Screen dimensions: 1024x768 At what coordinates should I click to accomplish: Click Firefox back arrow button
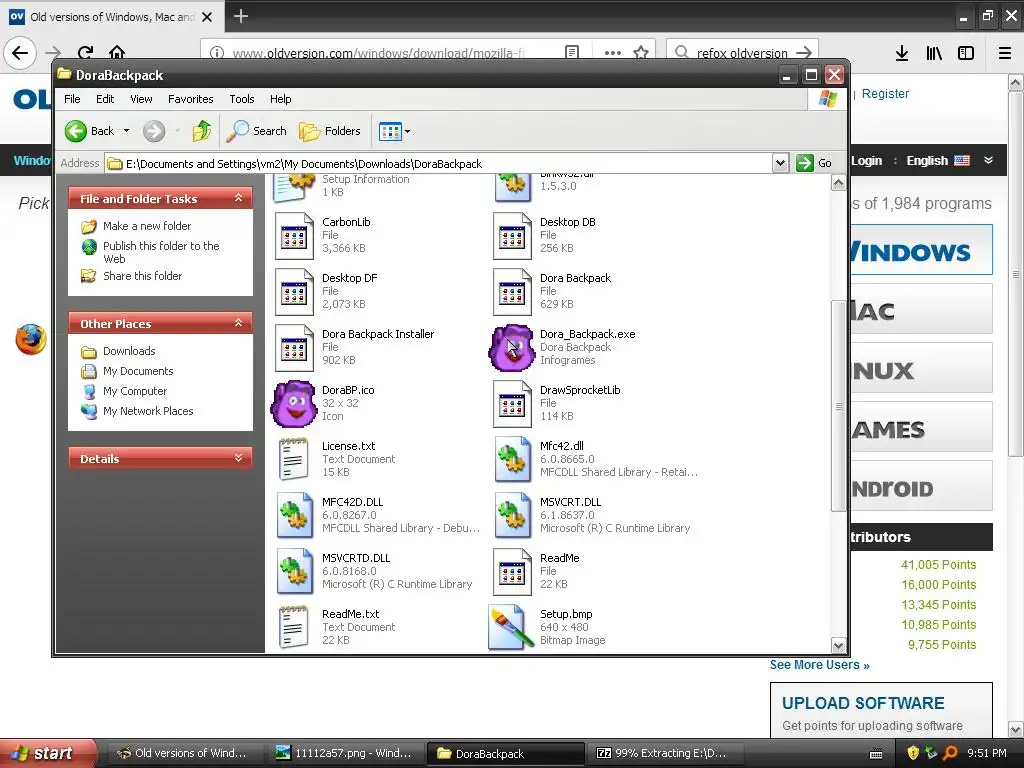[20, 53]
